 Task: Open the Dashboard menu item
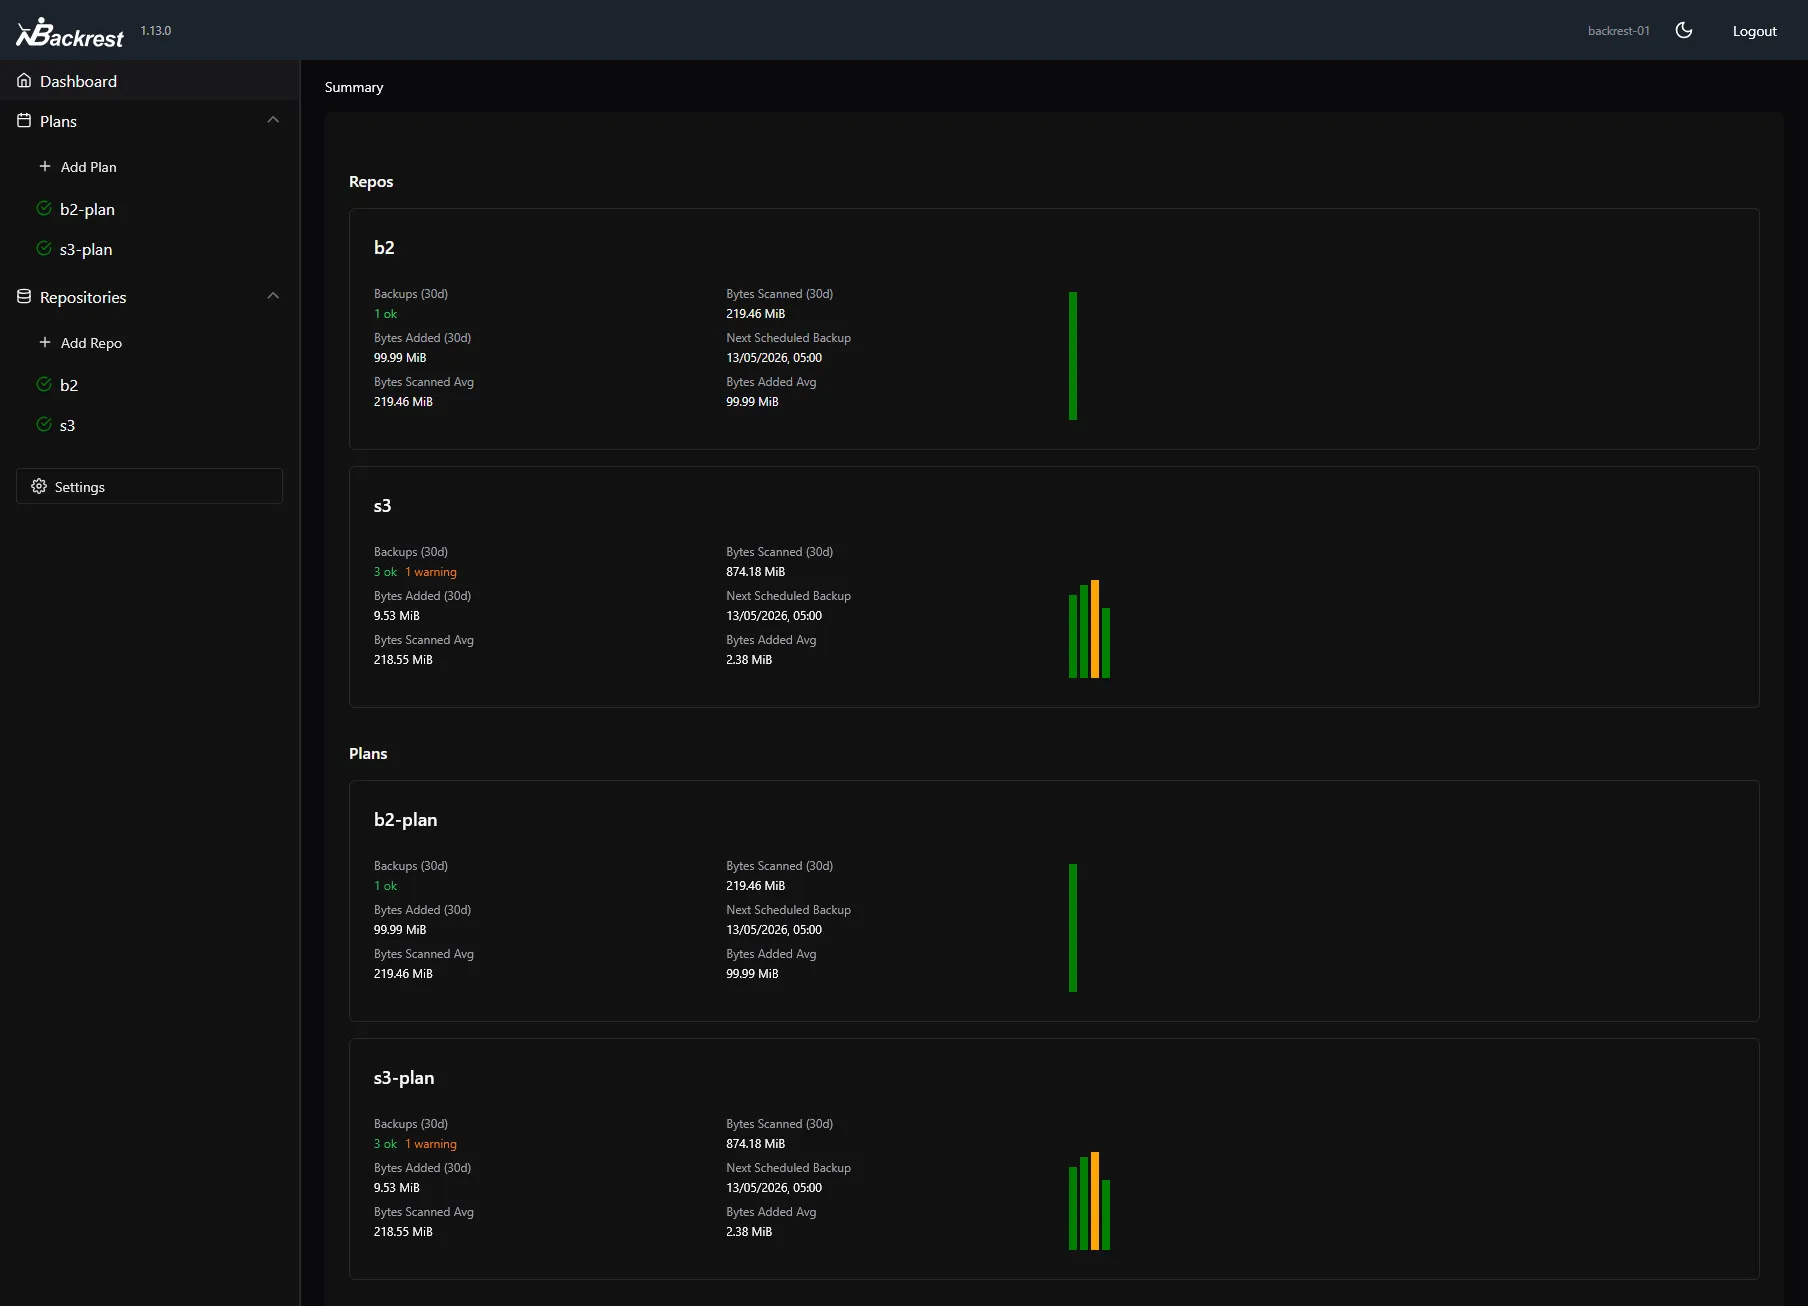tap(150, 81)
